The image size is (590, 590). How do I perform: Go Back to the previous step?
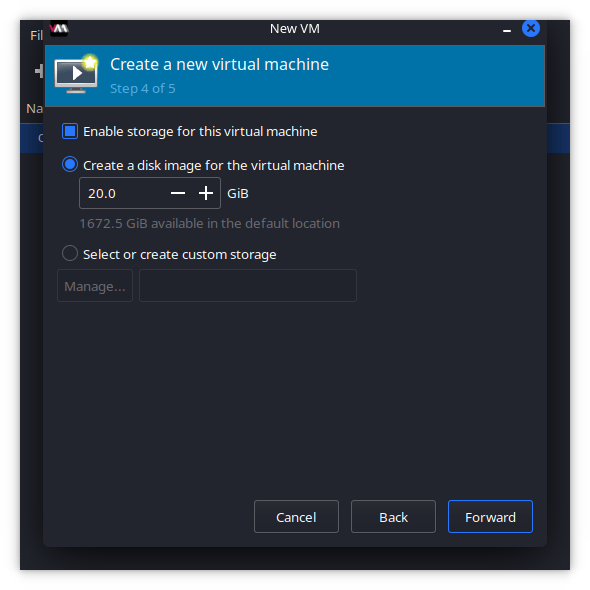click(393, 517)
